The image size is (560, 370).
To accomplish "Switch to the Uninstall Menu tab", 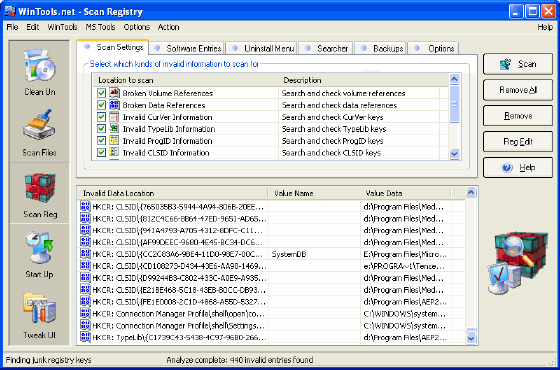I will click(261, 48).
